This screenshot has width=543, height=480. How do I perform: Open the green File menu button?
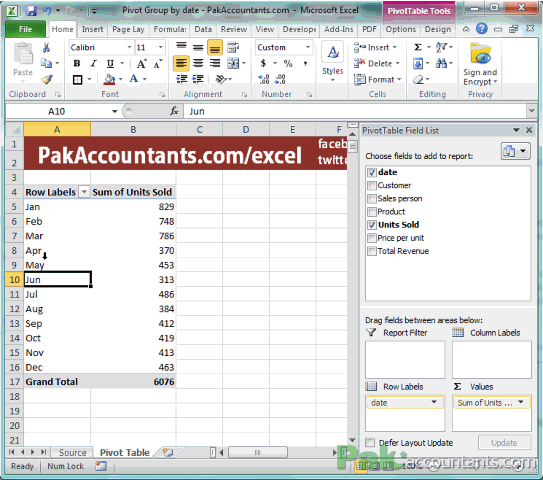click(x=25, y=29)
